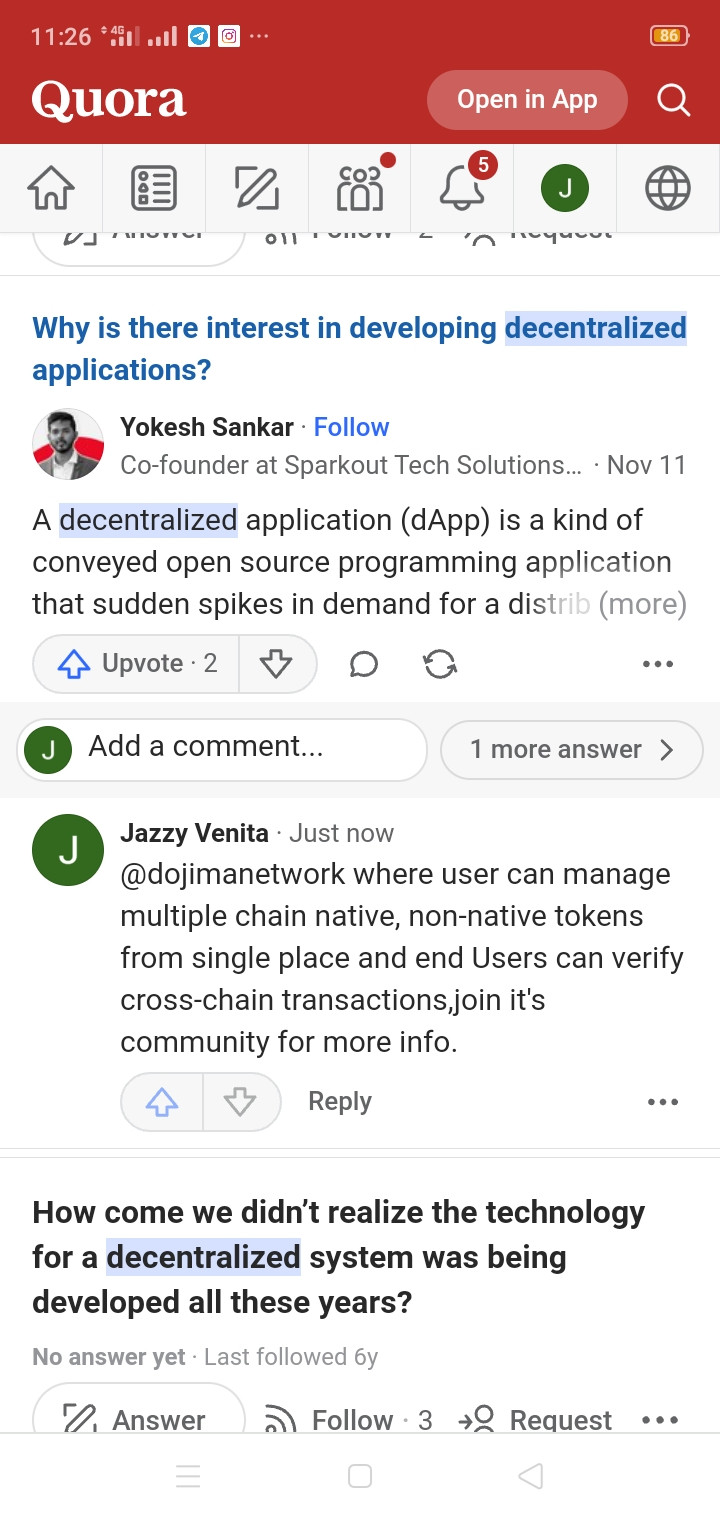Open more options for Jazzy Venita's comment
This screenshot has height=1520, width=720.
[x=662, y=1102]
